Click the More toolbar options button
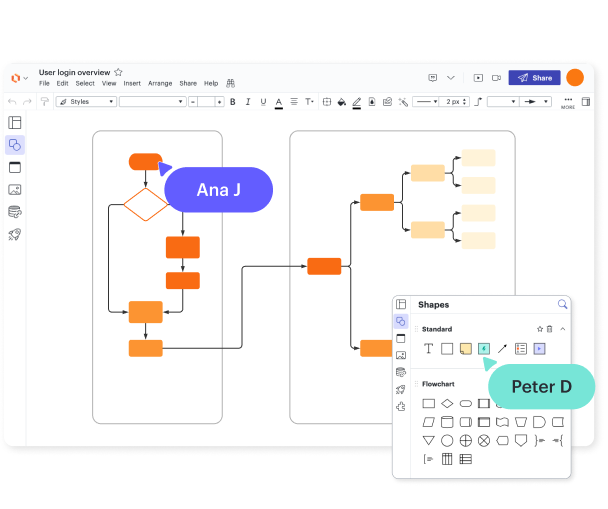Screen dimensions: 608x509 pyautogui.click(x=569, y=102)
